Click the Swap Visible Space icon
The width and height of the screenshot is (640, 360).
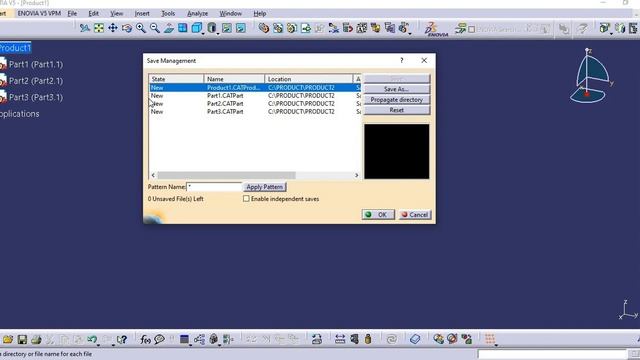tap(241, 28)
